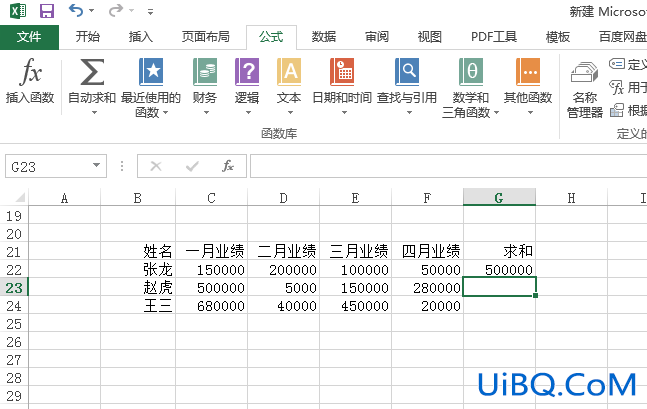The height and width of the screenshot is (409, 647).
Task: Open the 数学和三角函数 icon
Action: tap(471, 72)
